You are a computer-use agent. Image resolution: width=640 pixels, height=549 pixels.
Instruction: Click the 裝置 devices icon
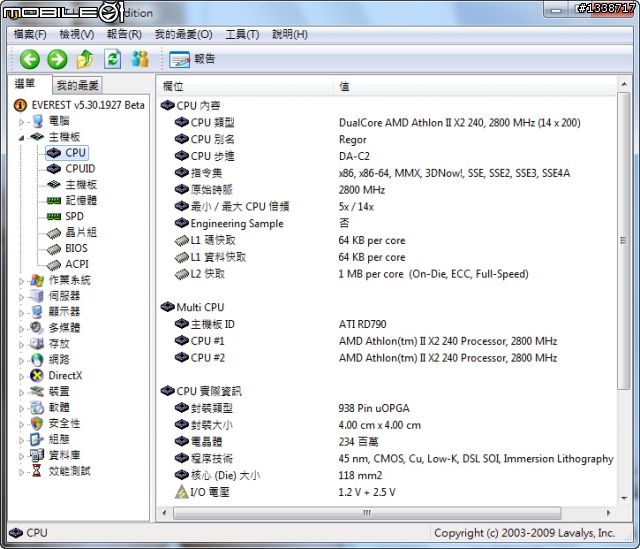coord(37,391)
